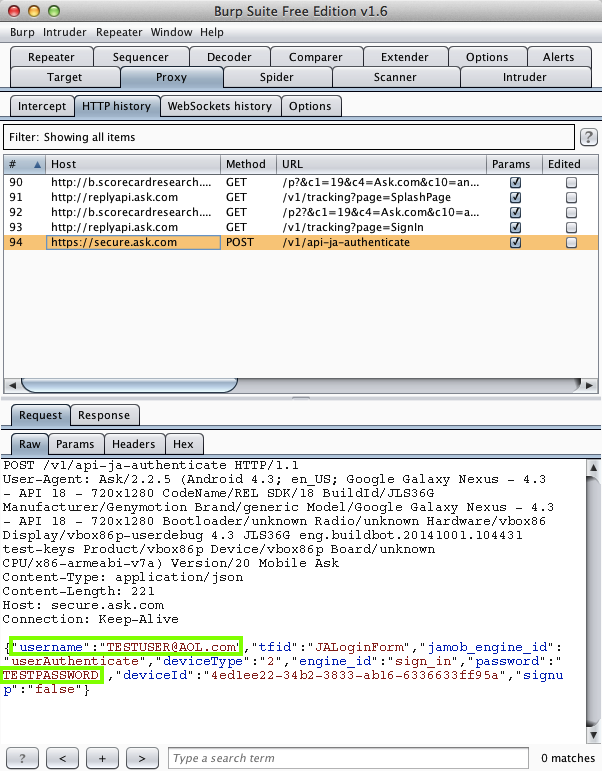Click the up arrow of the request scrollbar

click(593, 468)
